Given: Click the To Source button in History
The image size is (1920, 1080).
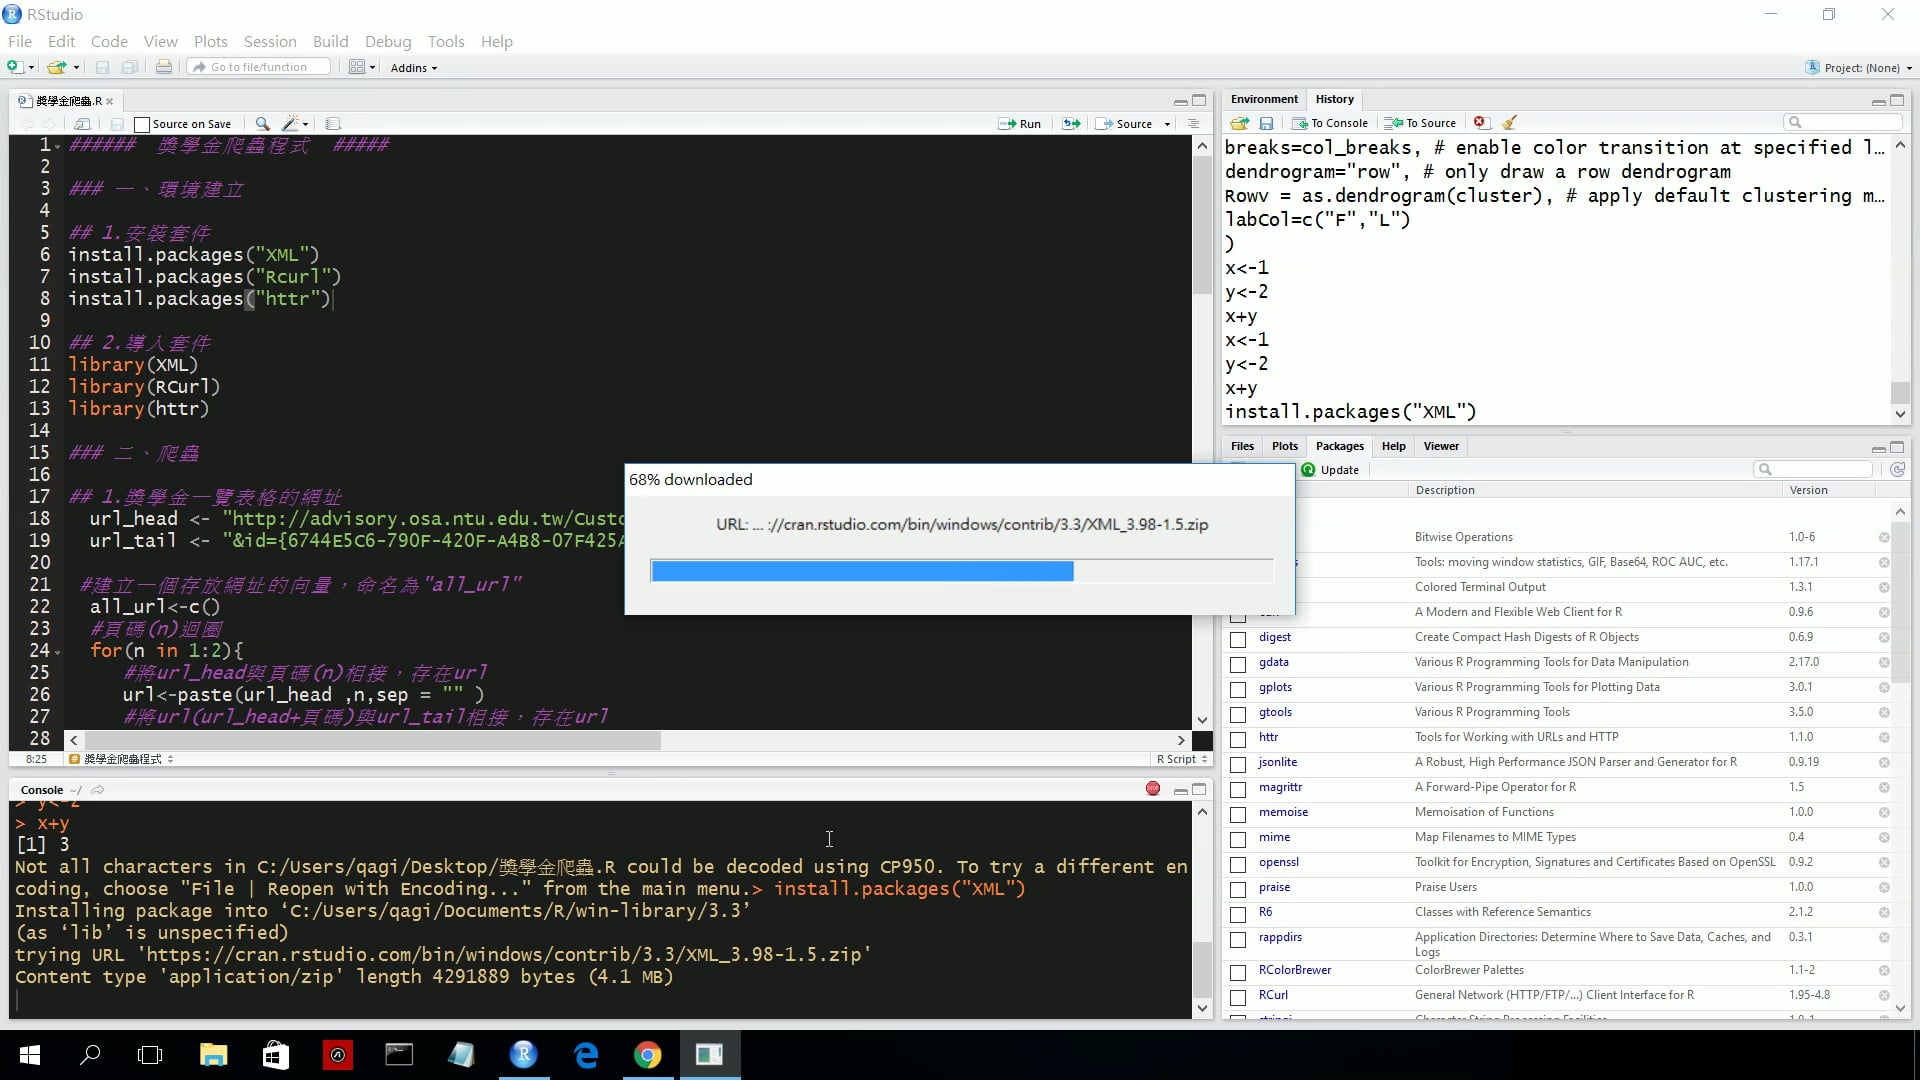Looking at the screenshot, I should point(1420,123).
